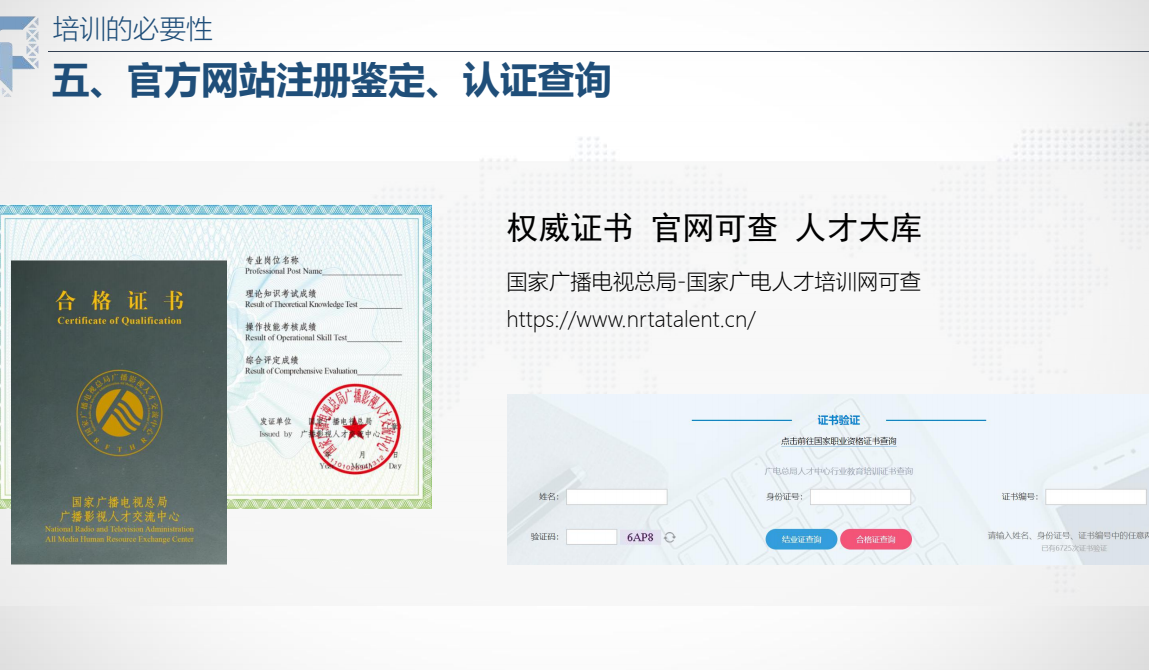
Task: Click the dark green 合格证书 cover image
Action: pos(119,412)
